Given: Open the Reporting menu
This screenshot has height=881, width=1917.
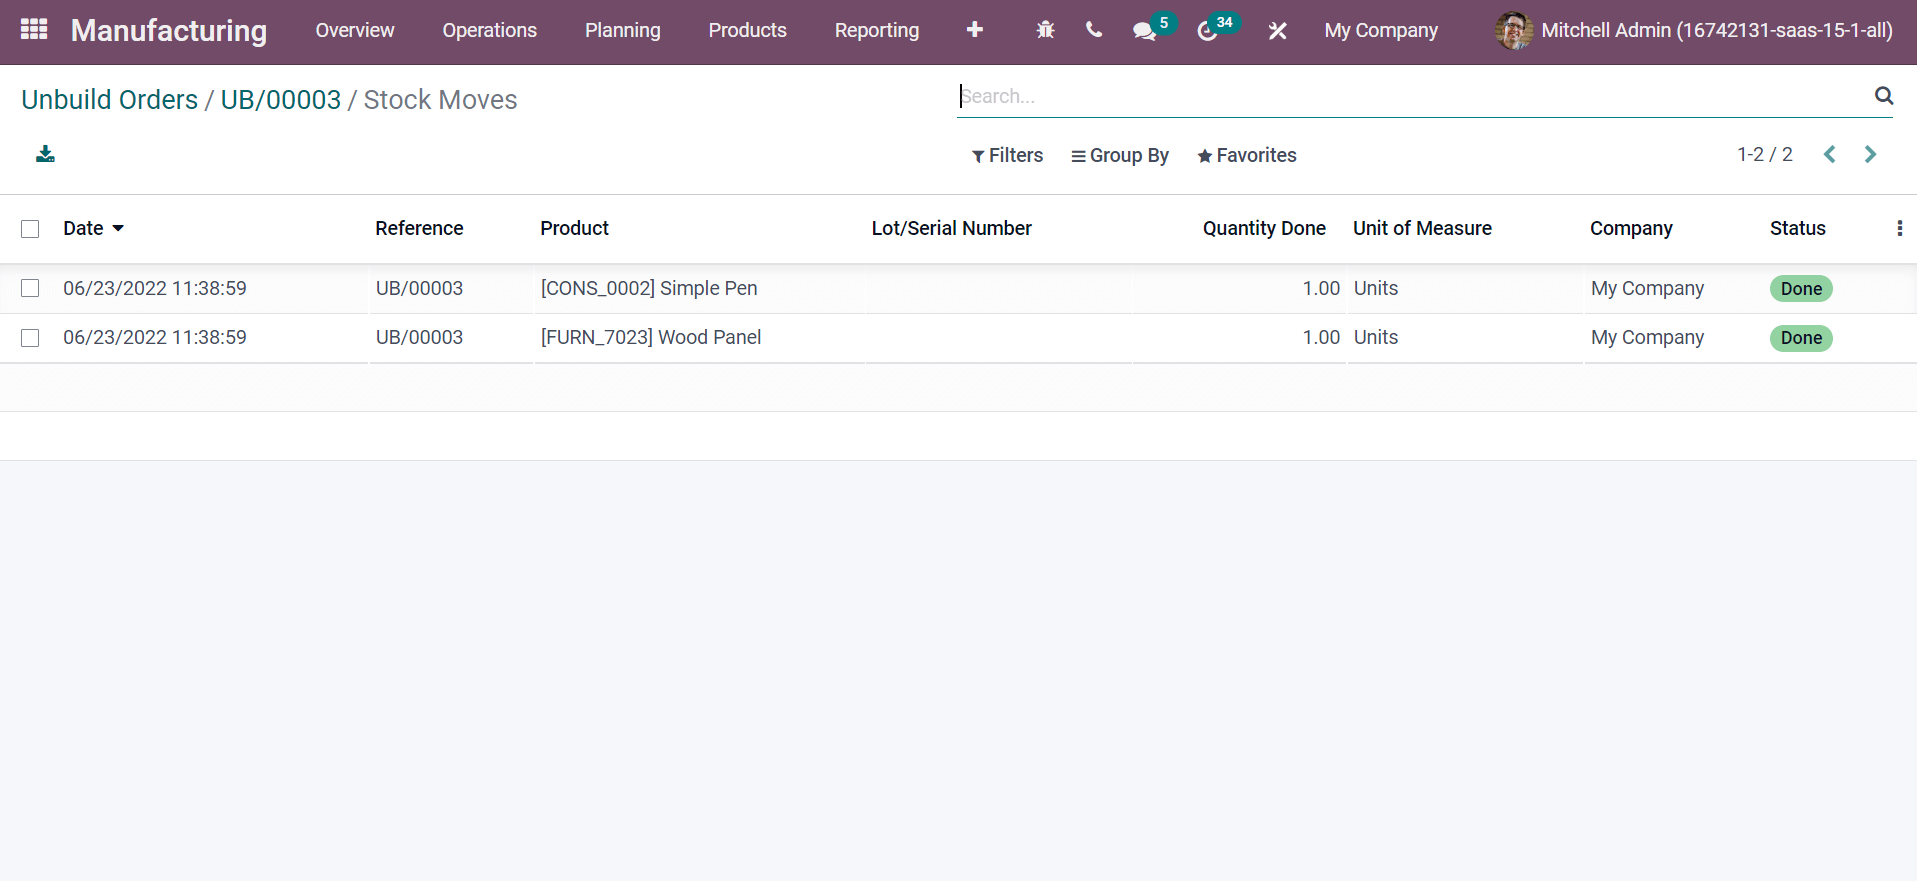Looking at the screenshot, I should pyautogui.click(x=877, y=31).
